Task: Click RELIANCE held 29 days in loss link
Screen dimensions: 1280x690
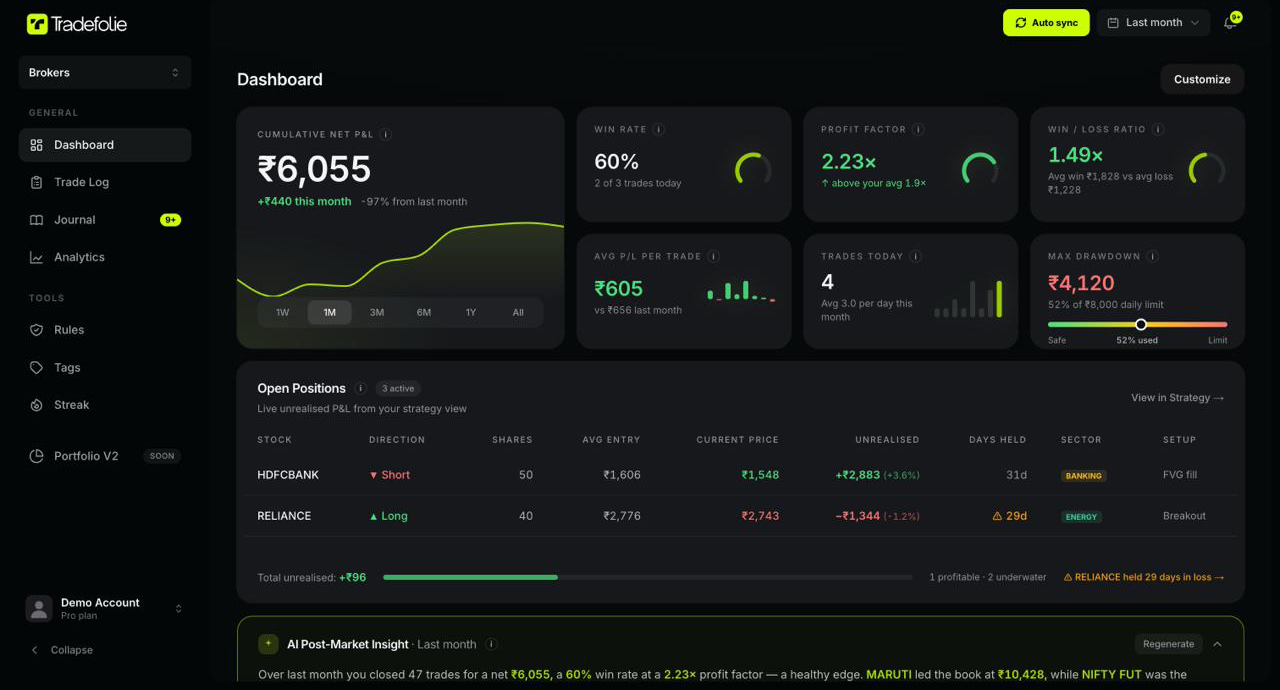Action: pos(1144,577)
